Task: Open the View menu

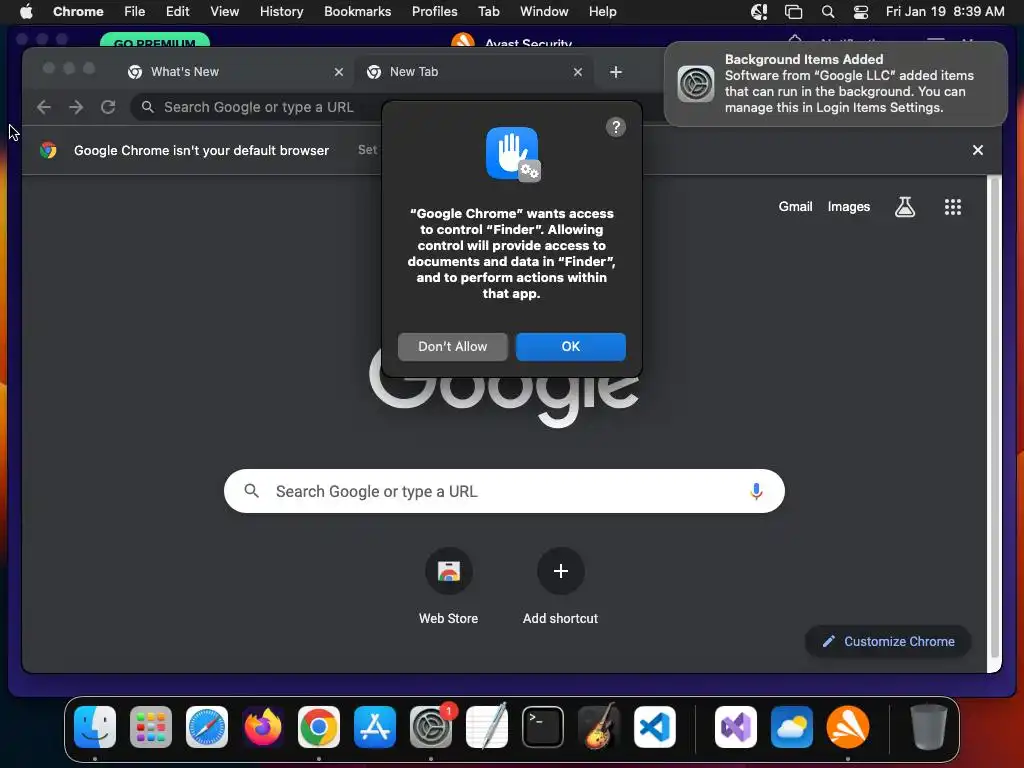Action: [x=224, y=11]
